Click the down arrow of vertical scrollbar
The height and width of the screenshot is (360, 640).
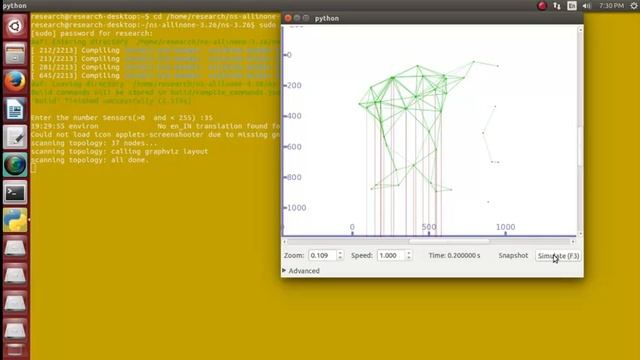click(x=580, y=234)
